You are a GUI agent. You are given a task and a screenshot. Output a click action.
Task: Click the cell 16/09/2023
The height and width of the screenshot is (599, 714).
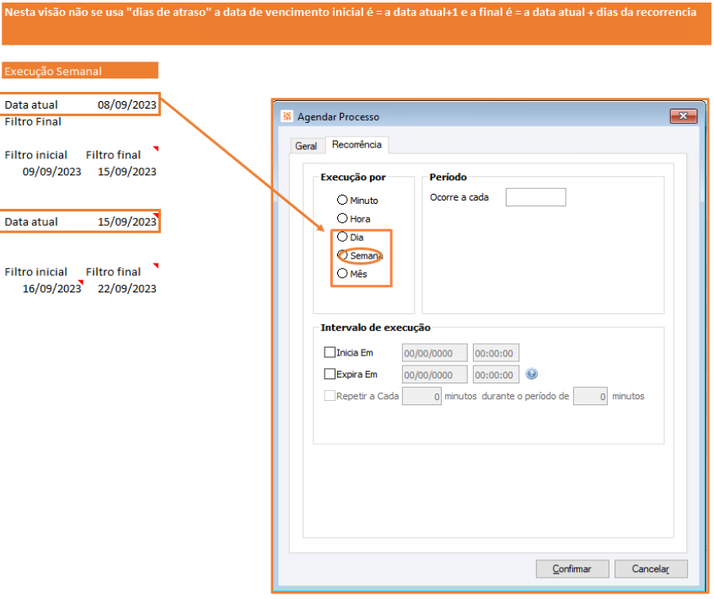52,289
